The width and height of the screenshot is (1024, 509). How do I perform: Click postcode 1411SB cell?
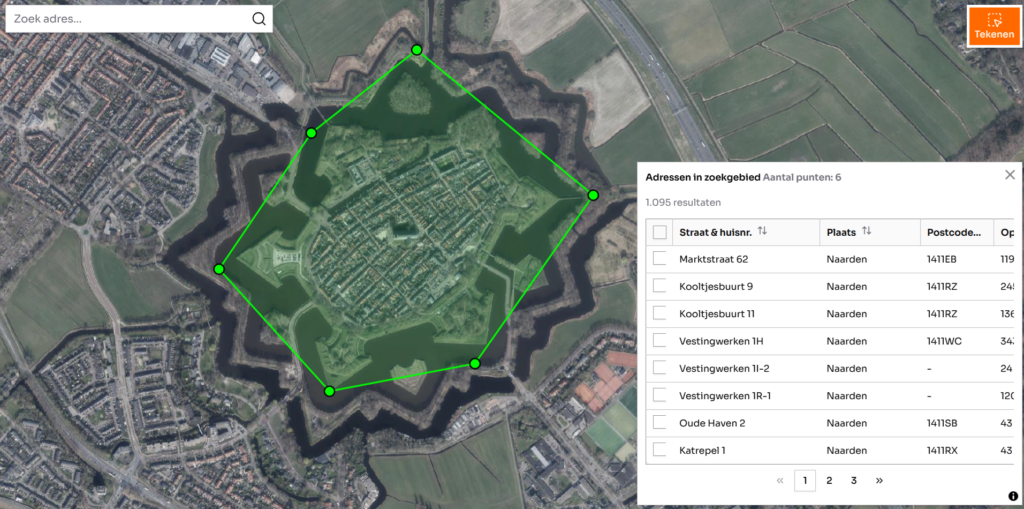click(x=942, y=423)
